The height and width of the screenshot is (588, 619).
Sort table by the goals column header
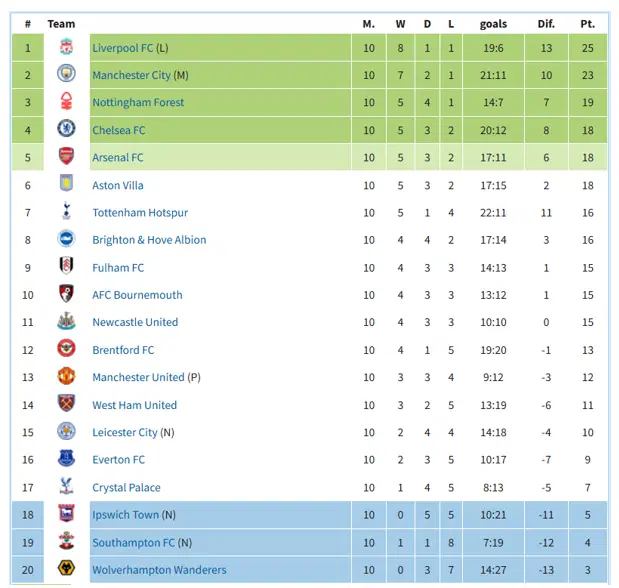[x=493, y=24]
